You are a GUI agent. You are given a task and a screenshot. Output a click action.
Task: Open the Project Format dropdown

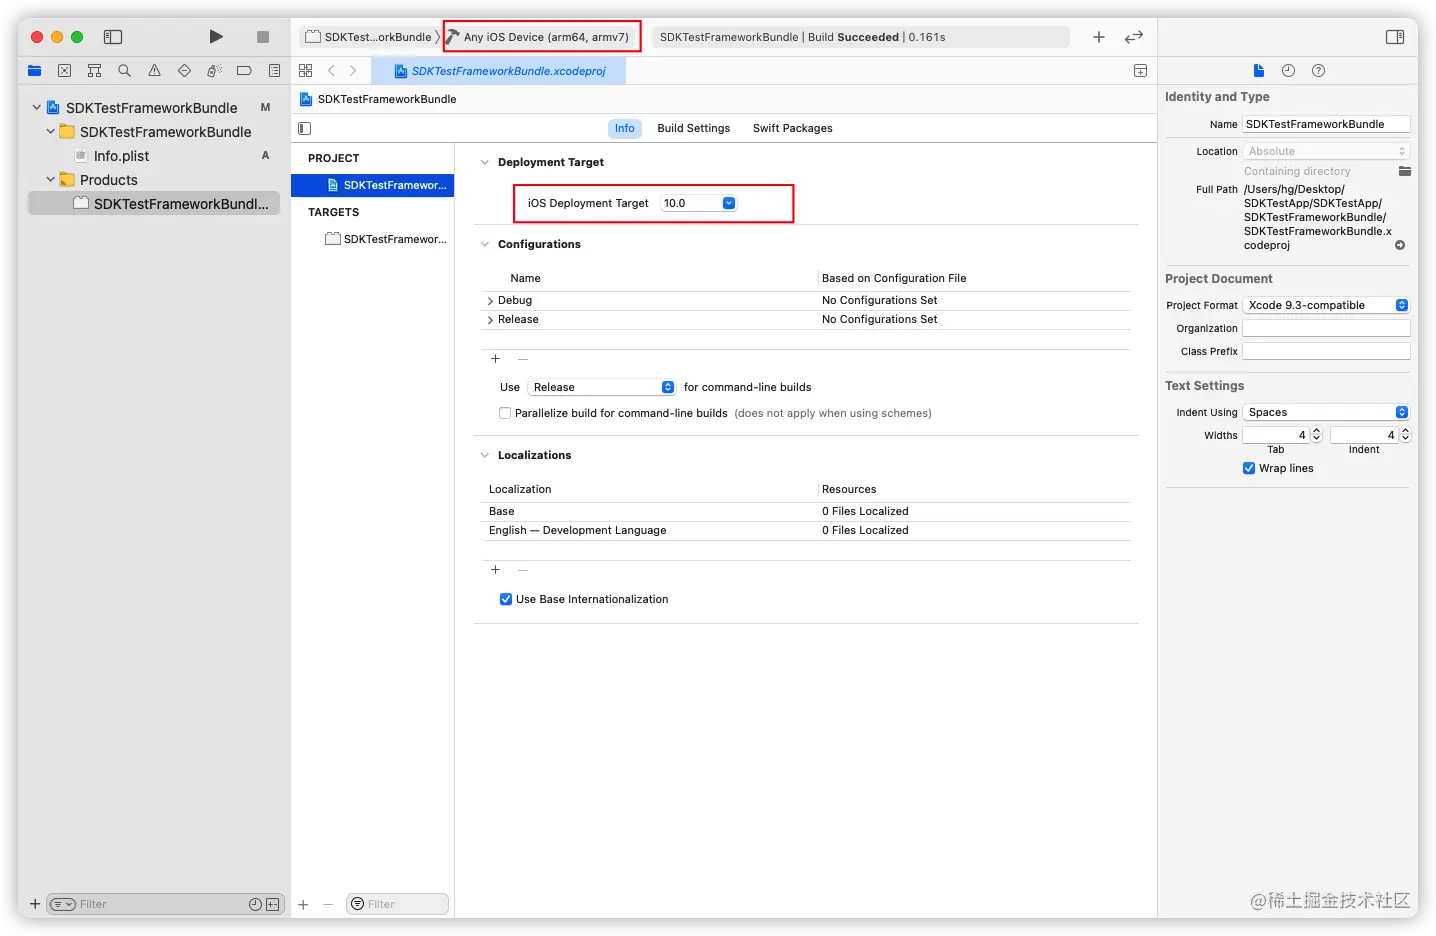[1326, 305]
